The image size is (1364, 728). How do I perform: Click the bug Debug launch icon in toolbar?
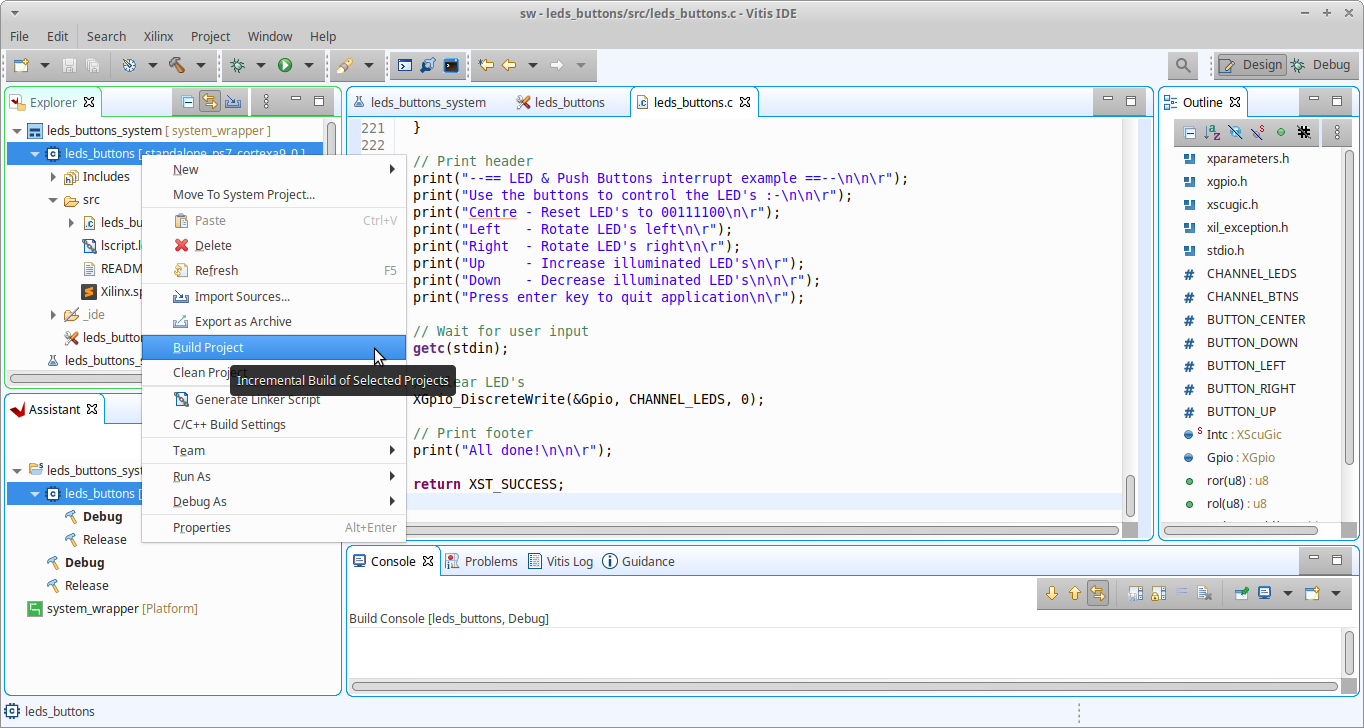237,65
